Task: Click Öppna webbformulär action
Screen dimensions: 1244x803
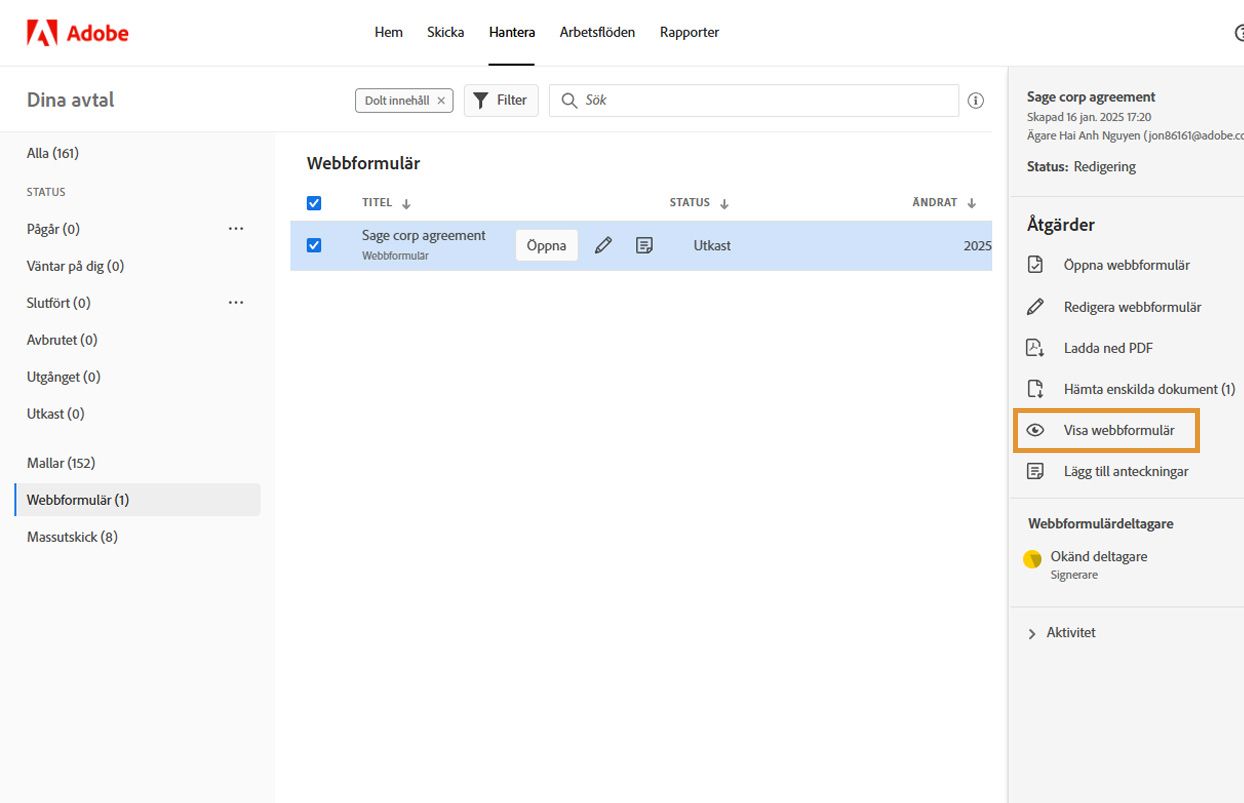Action: click(1126, 265)
